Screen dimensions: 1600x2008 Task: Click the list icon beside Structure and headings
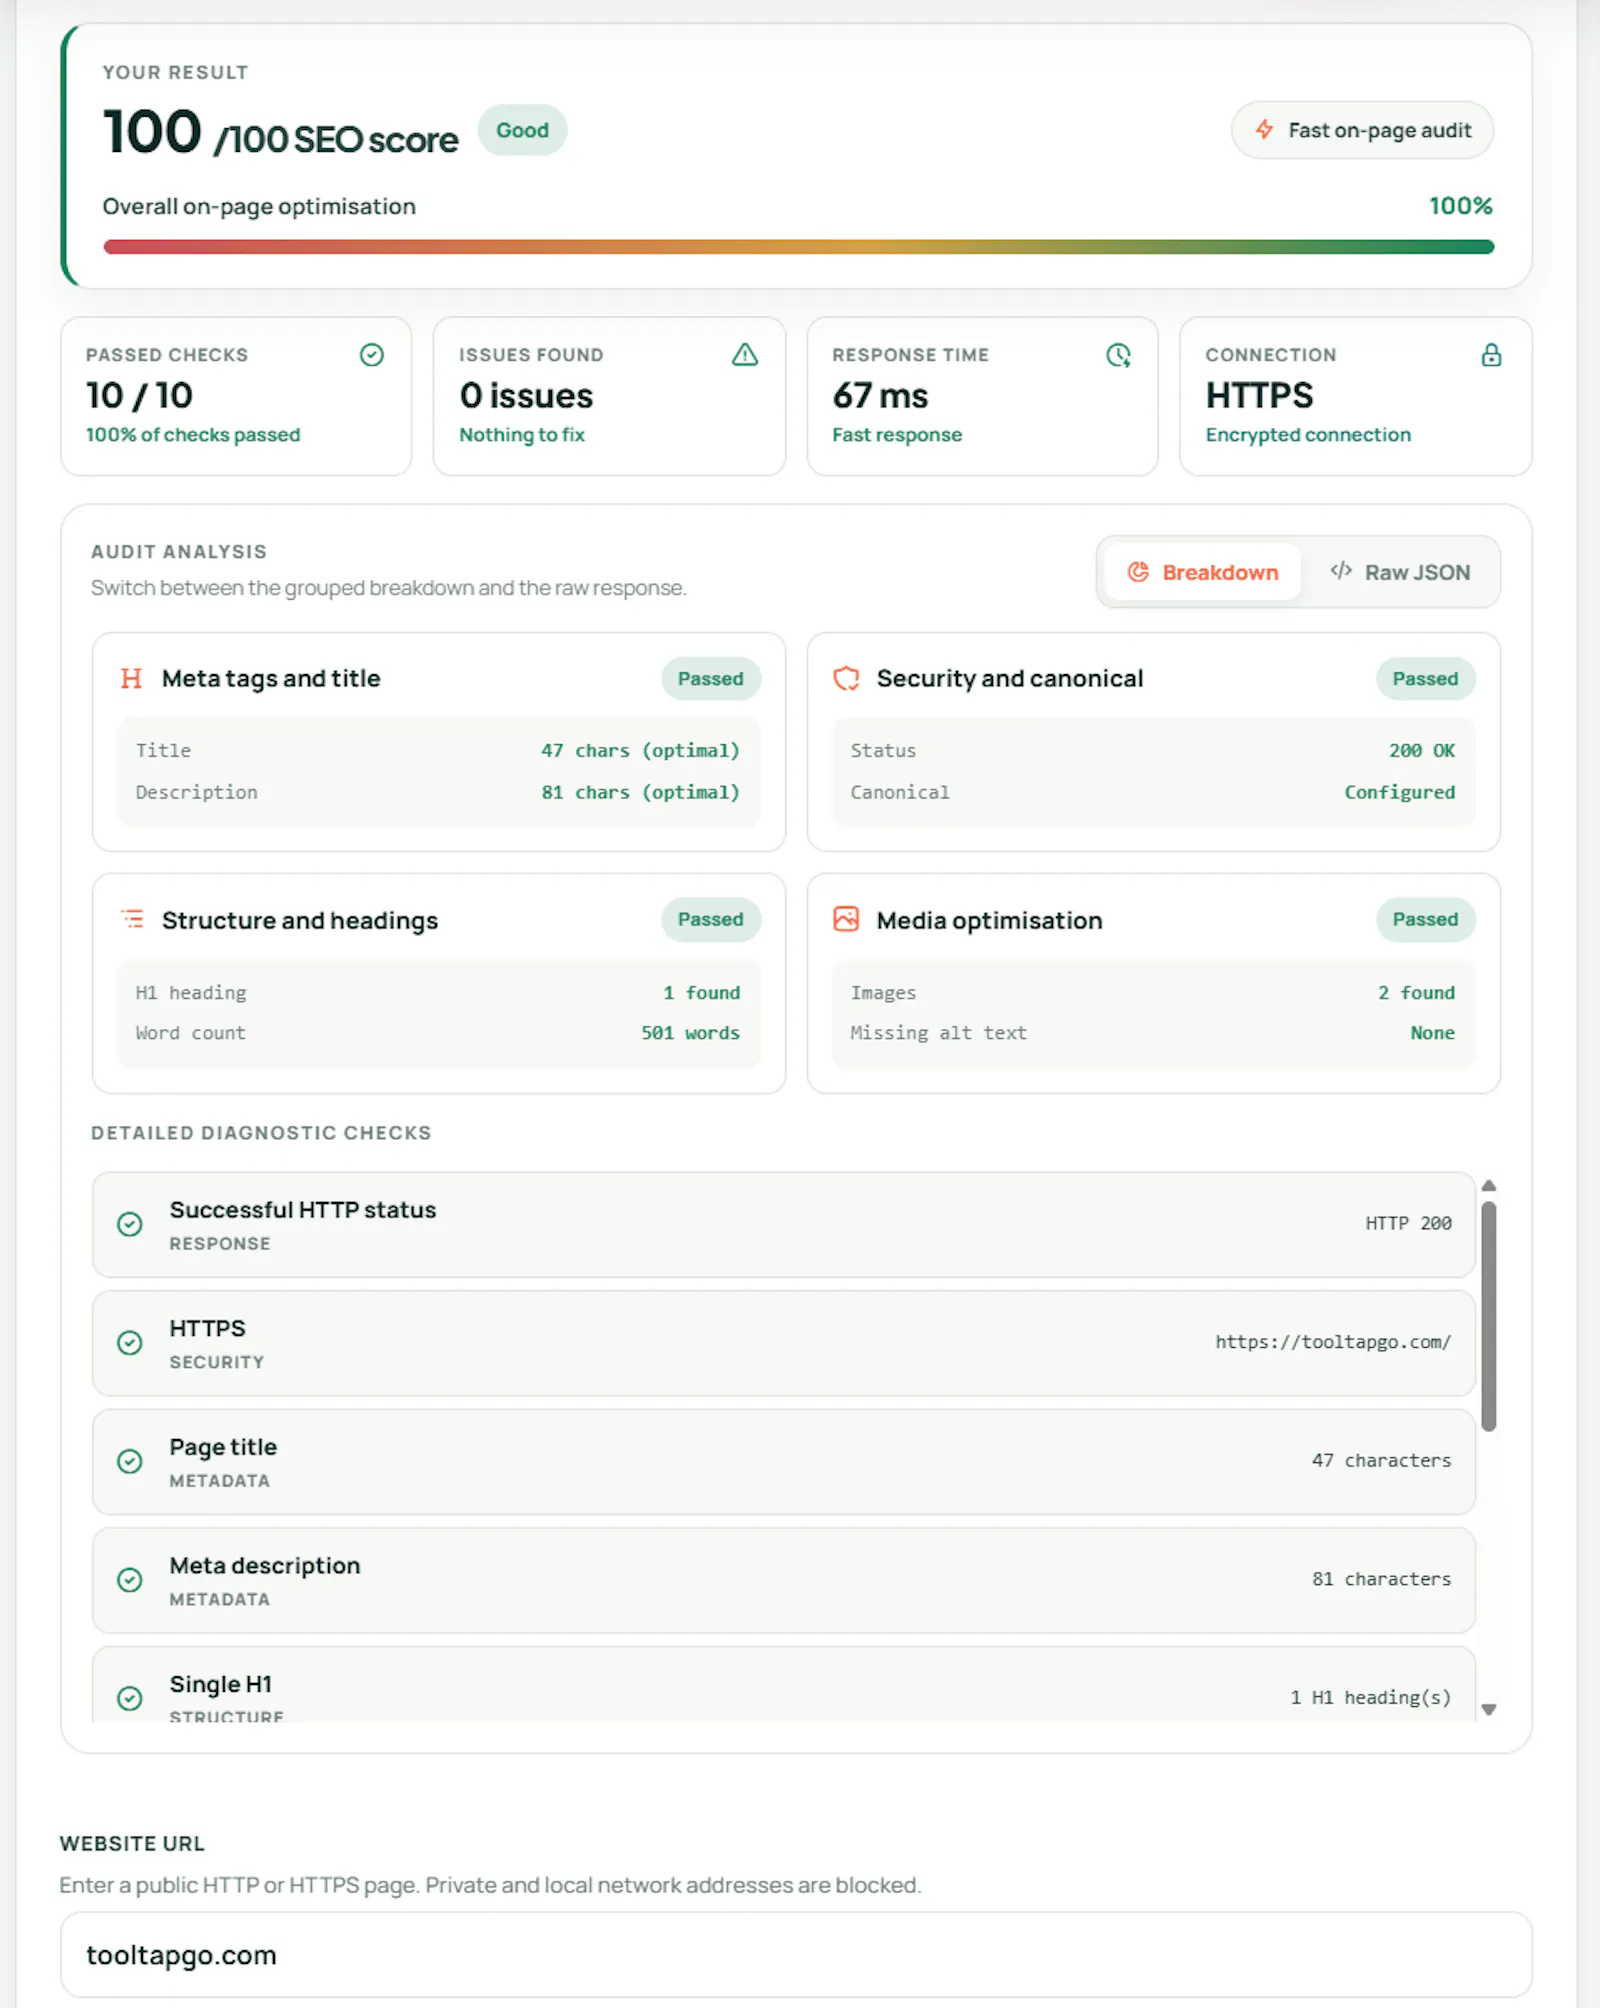coord(132,919)
